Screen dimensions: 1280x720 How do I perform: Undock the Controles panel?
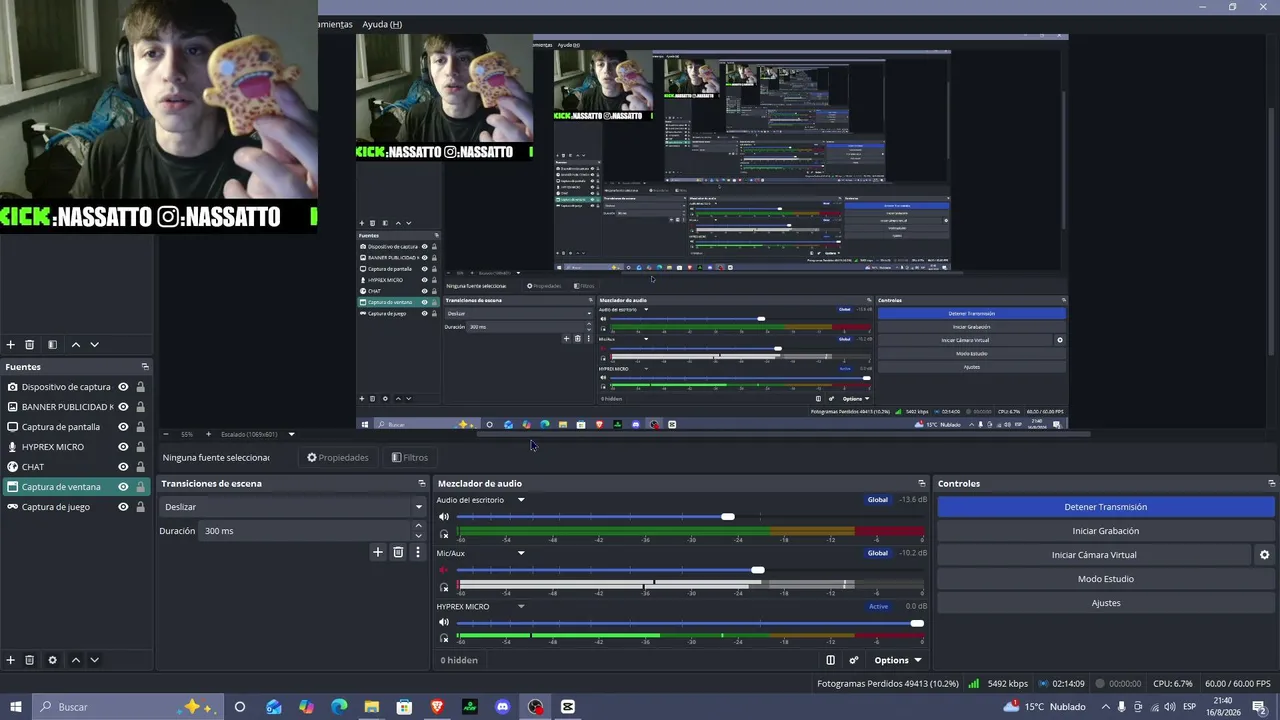(1272, 484)
